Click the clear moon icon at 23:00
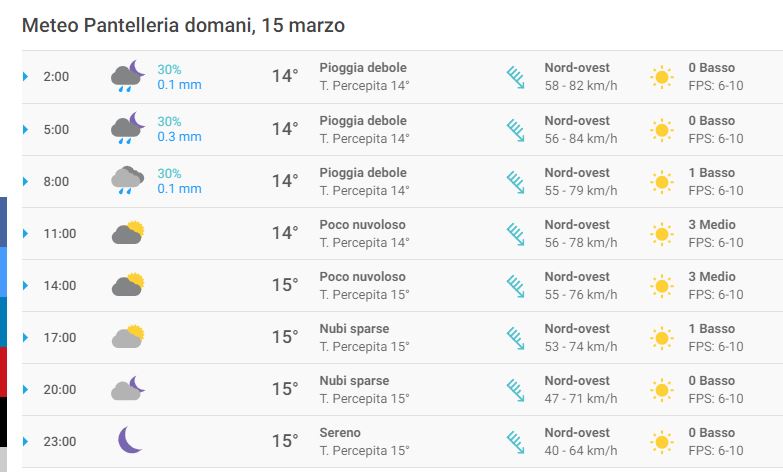This screenshot has width=783, height=472. [130, 440]
